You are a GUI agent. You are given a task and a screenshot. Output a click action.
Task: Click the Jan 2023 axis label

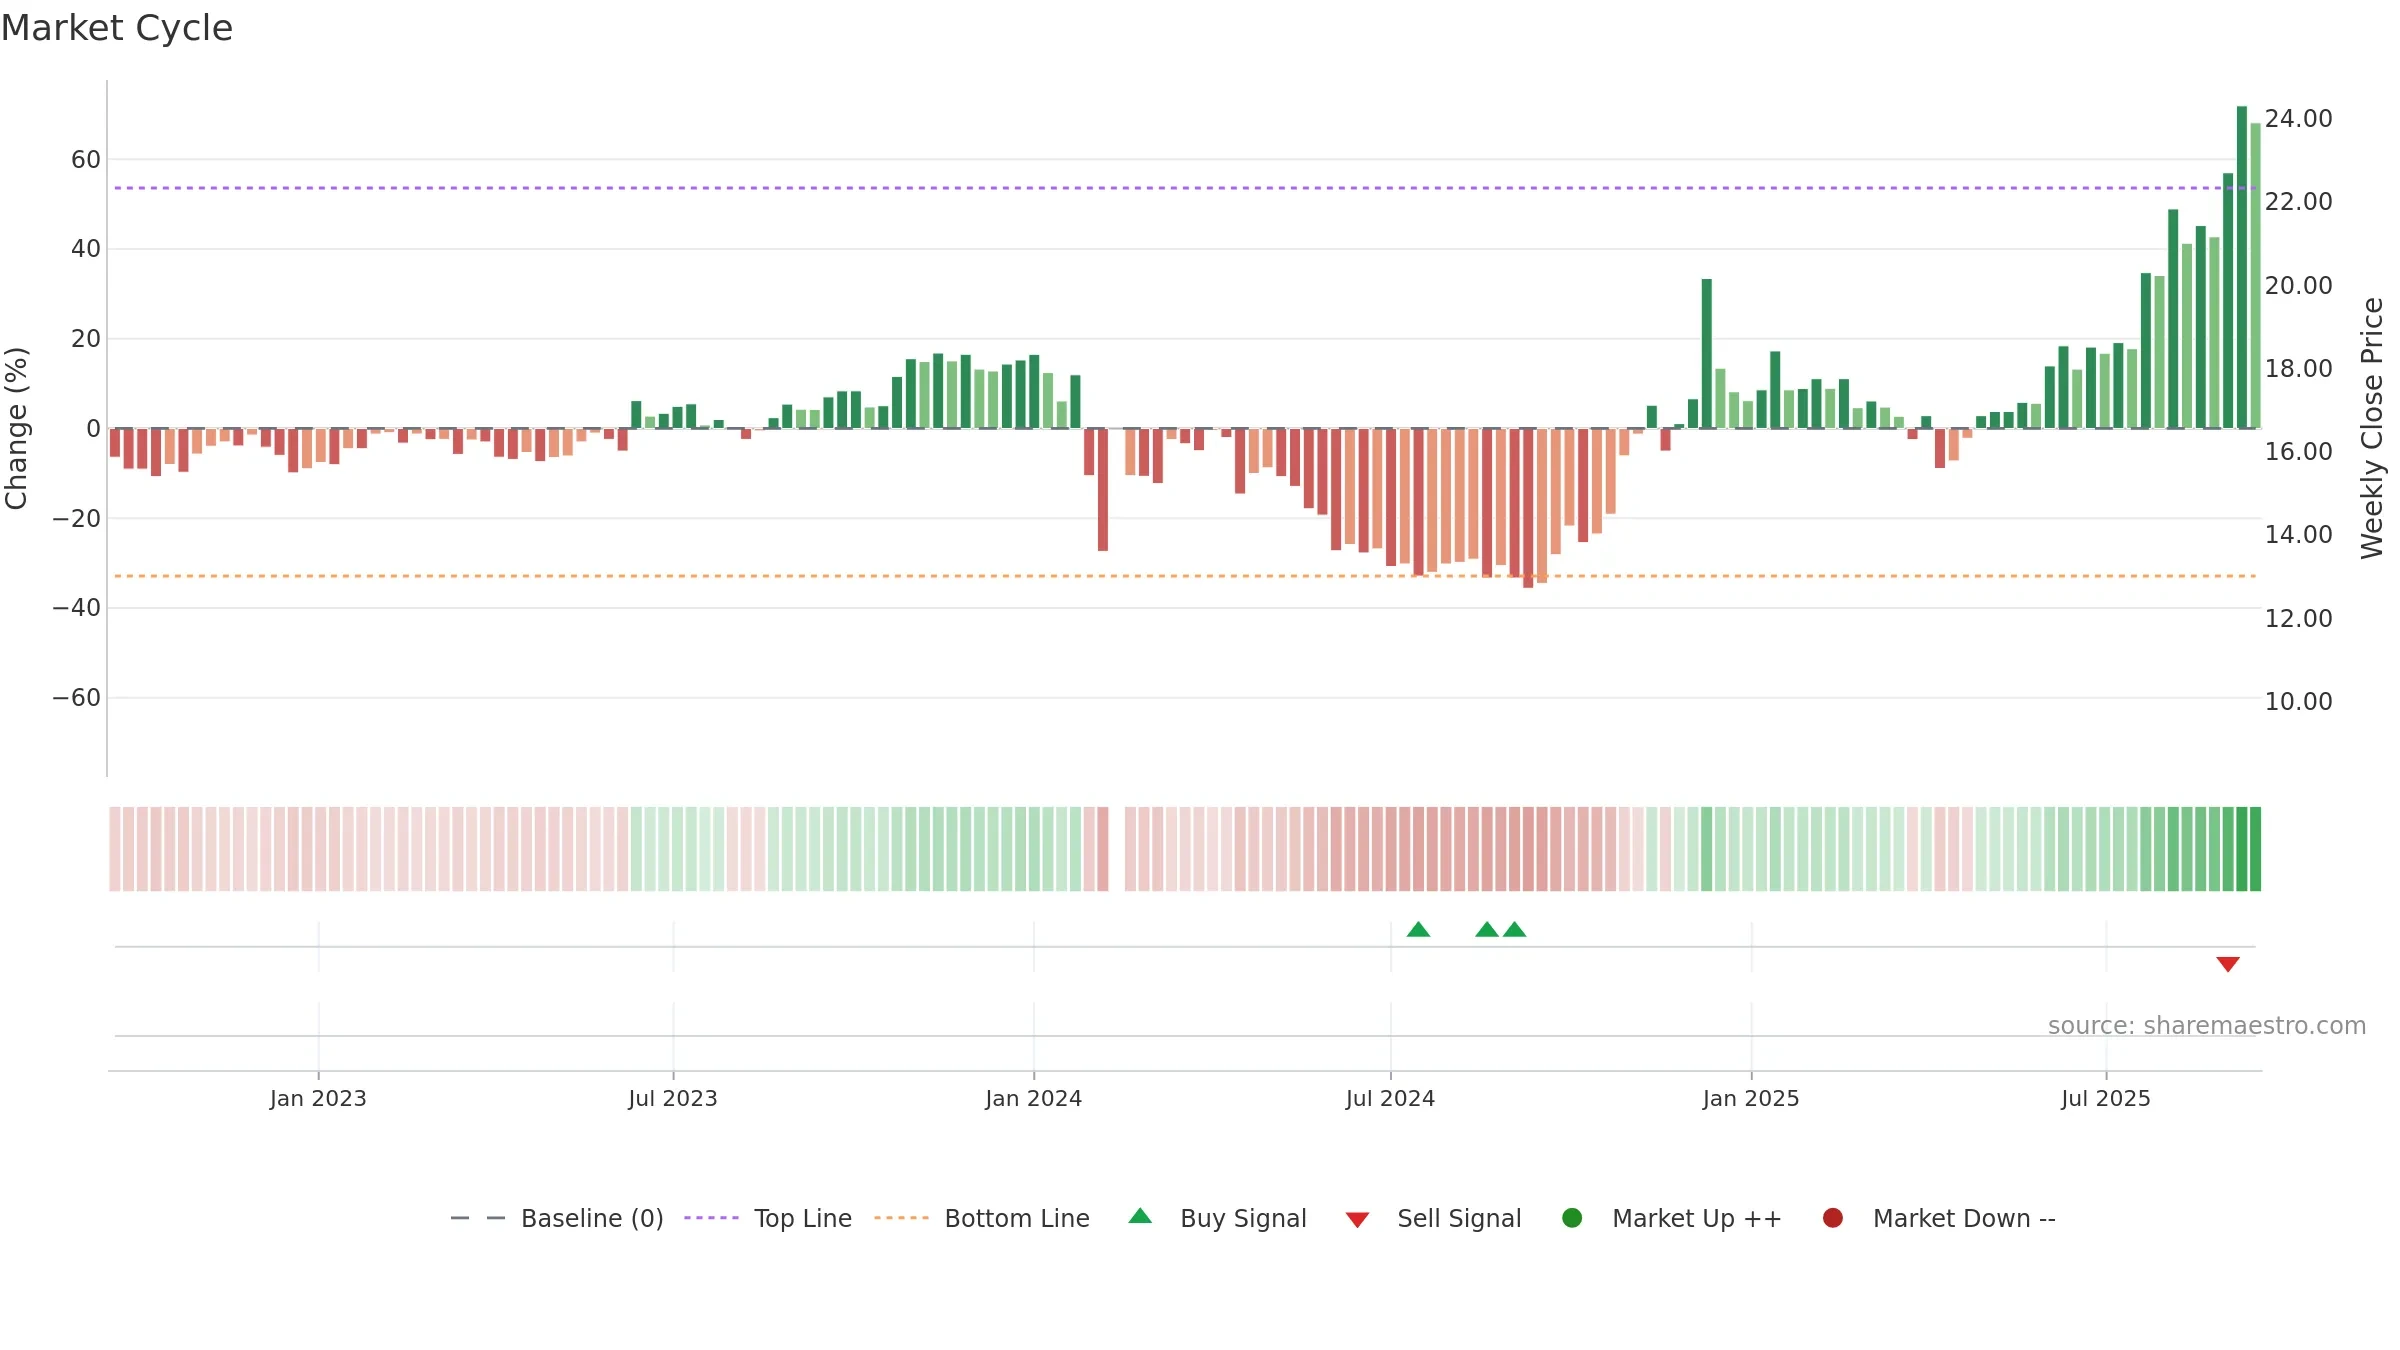tap(318, 1099)
